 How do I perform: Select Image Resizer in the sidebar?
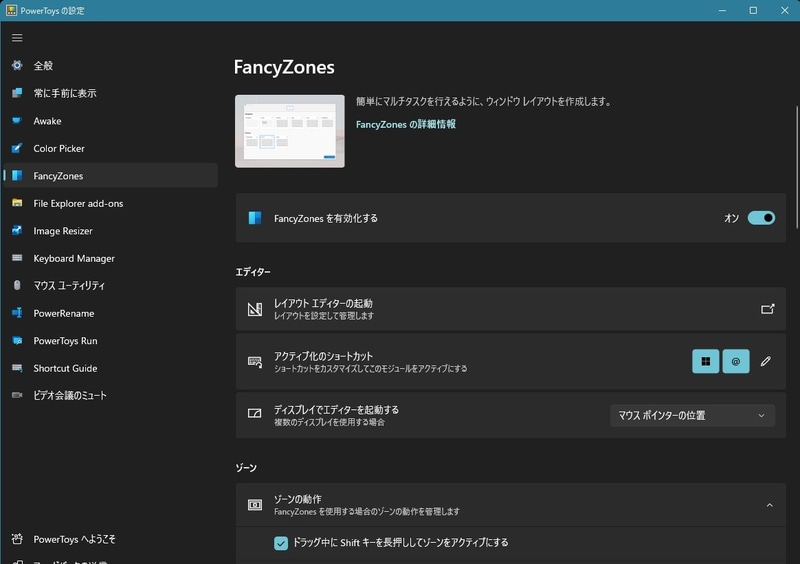[x=111, y=231]
